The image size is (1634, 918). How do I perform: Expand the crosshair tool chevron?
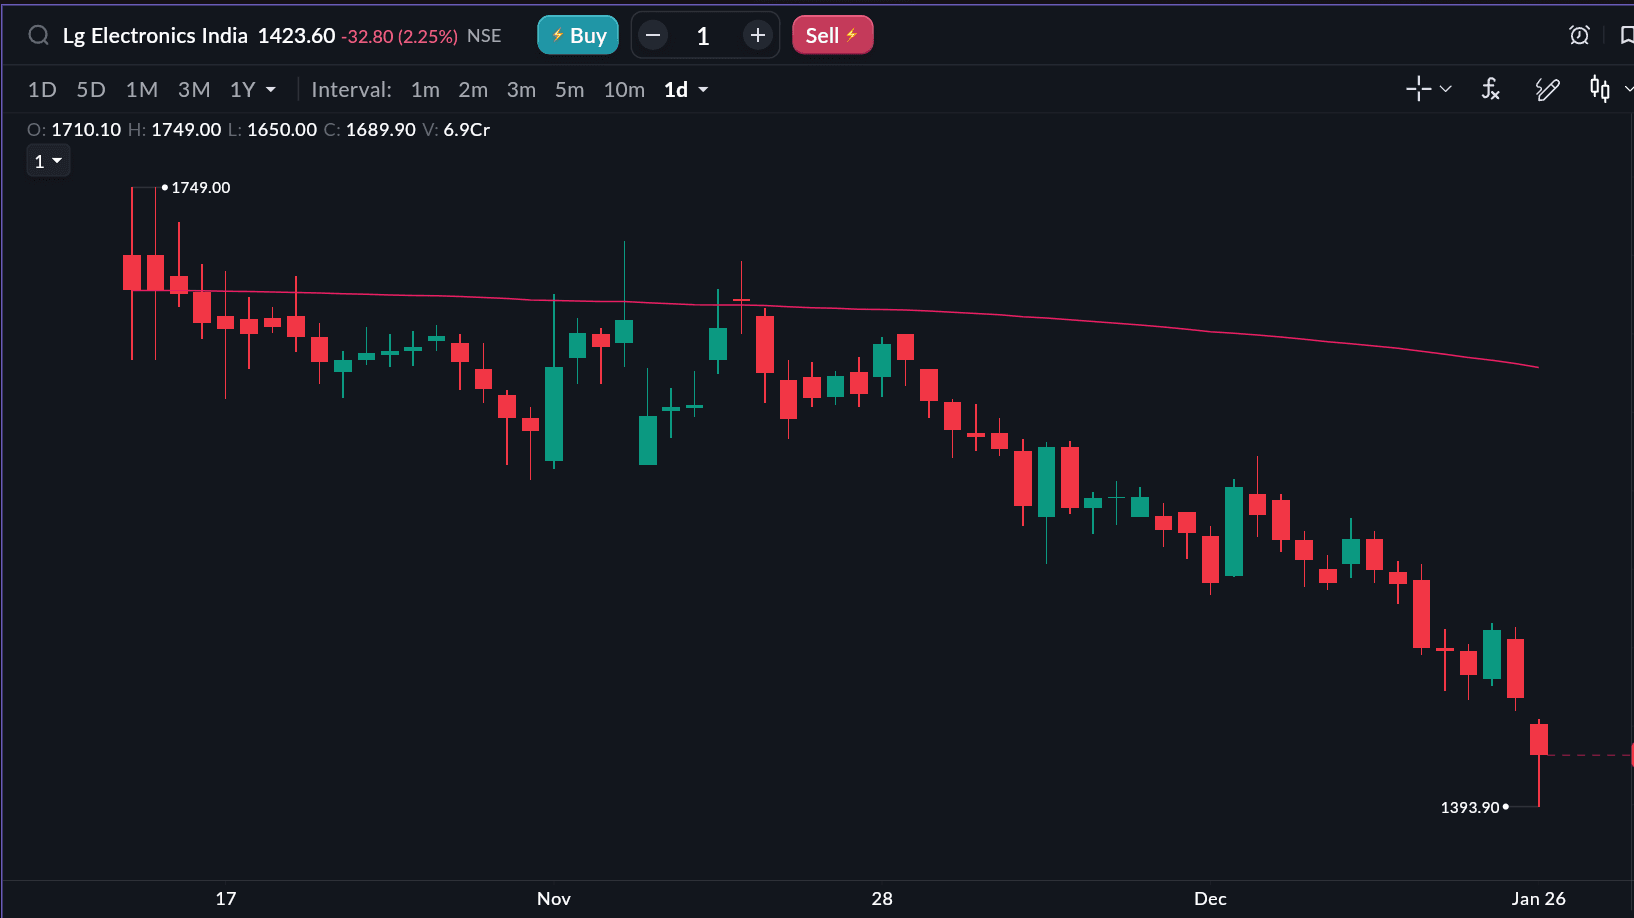tap(1446, 89)
